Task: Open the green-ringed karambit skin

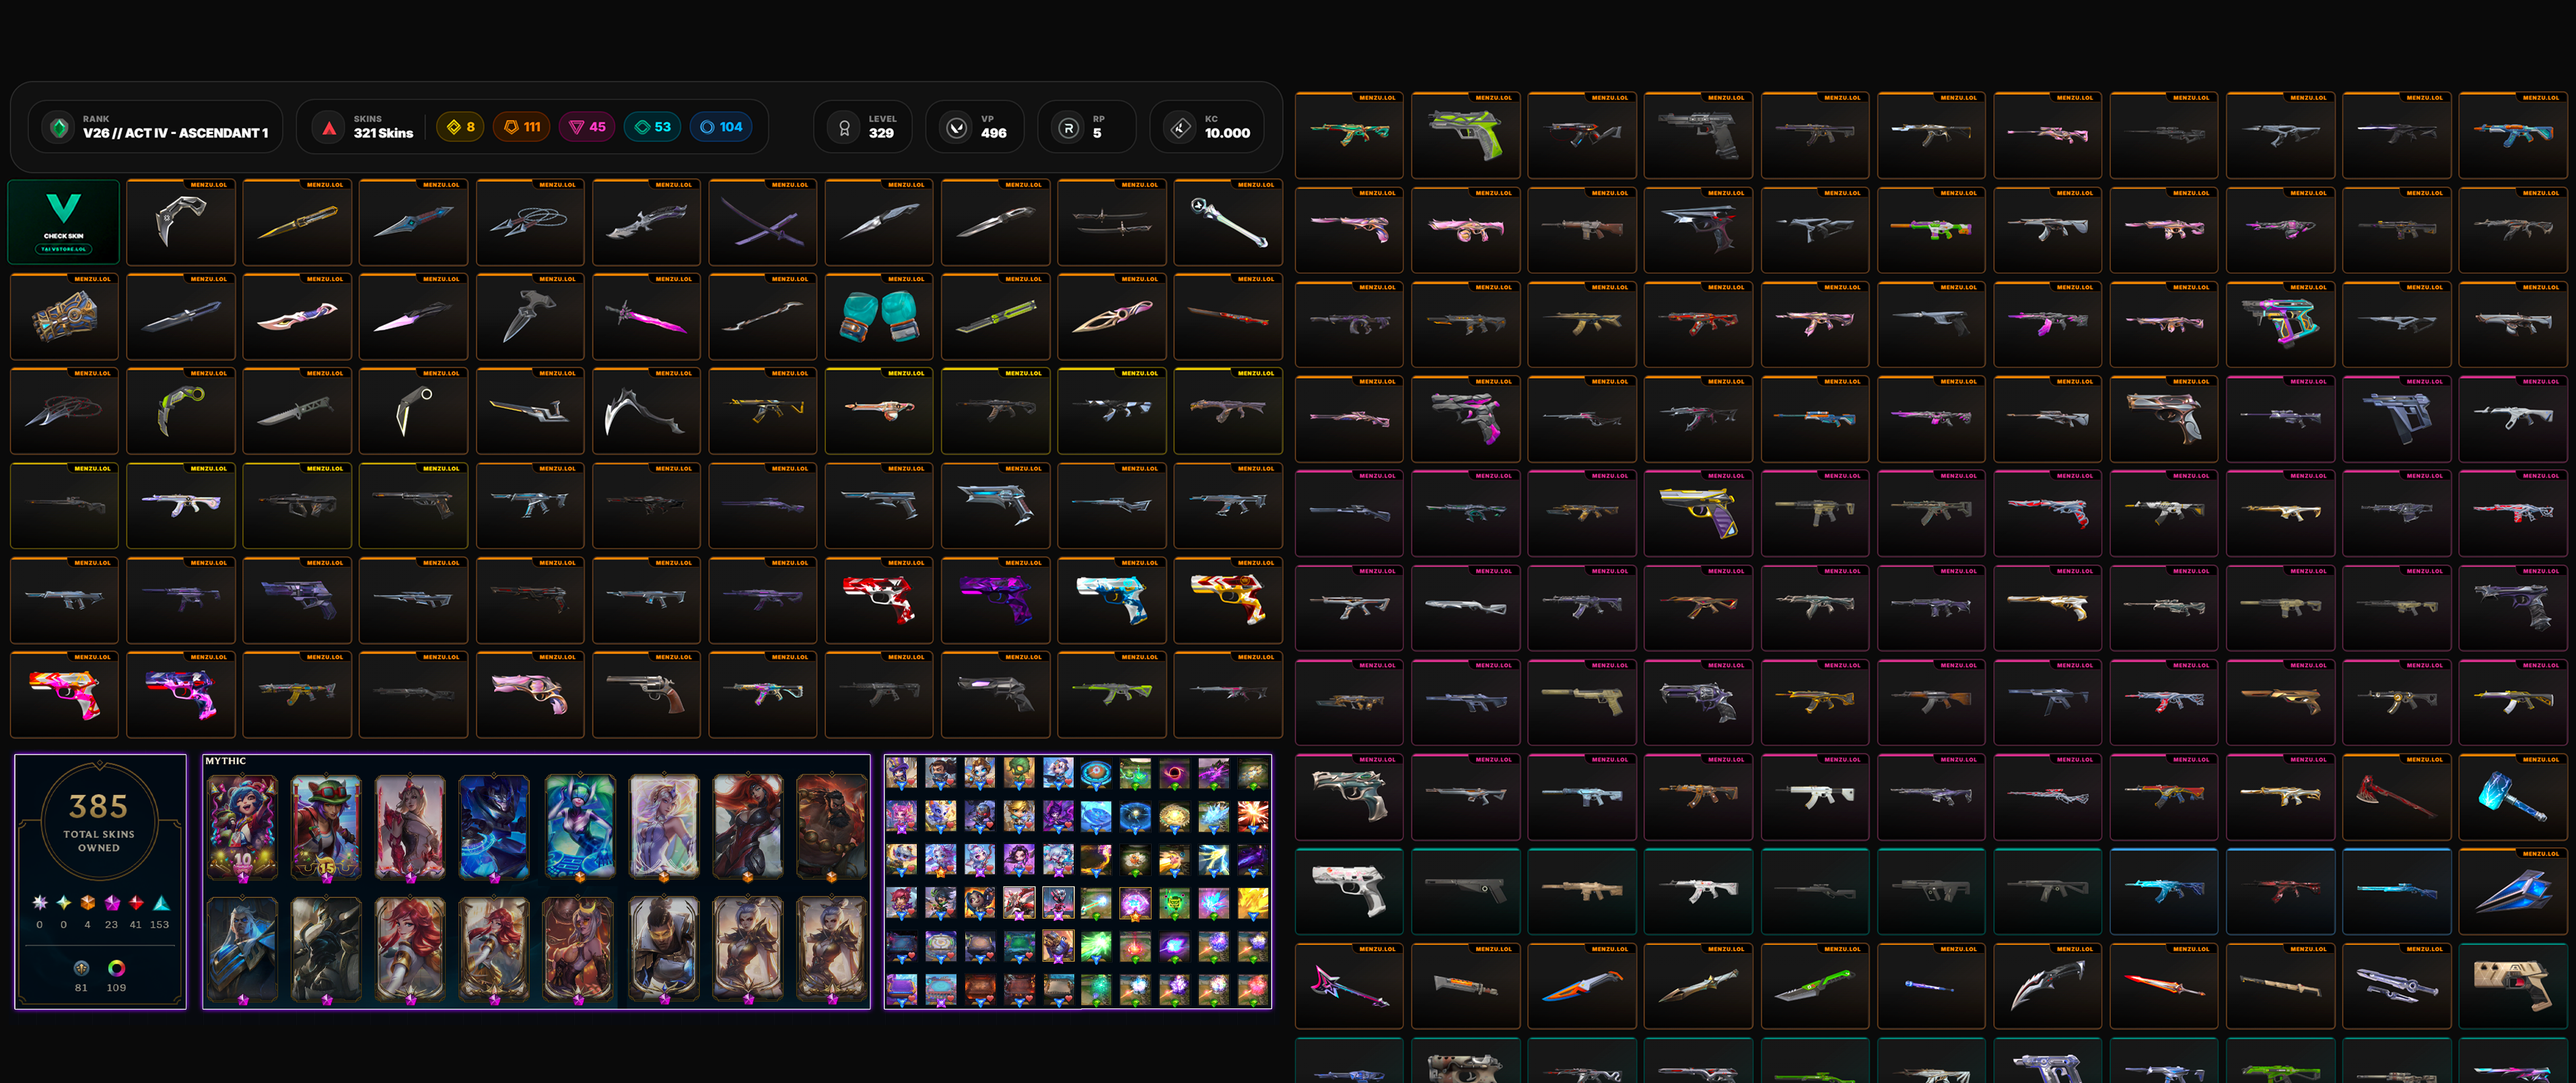Action: (x=181, y=411)
